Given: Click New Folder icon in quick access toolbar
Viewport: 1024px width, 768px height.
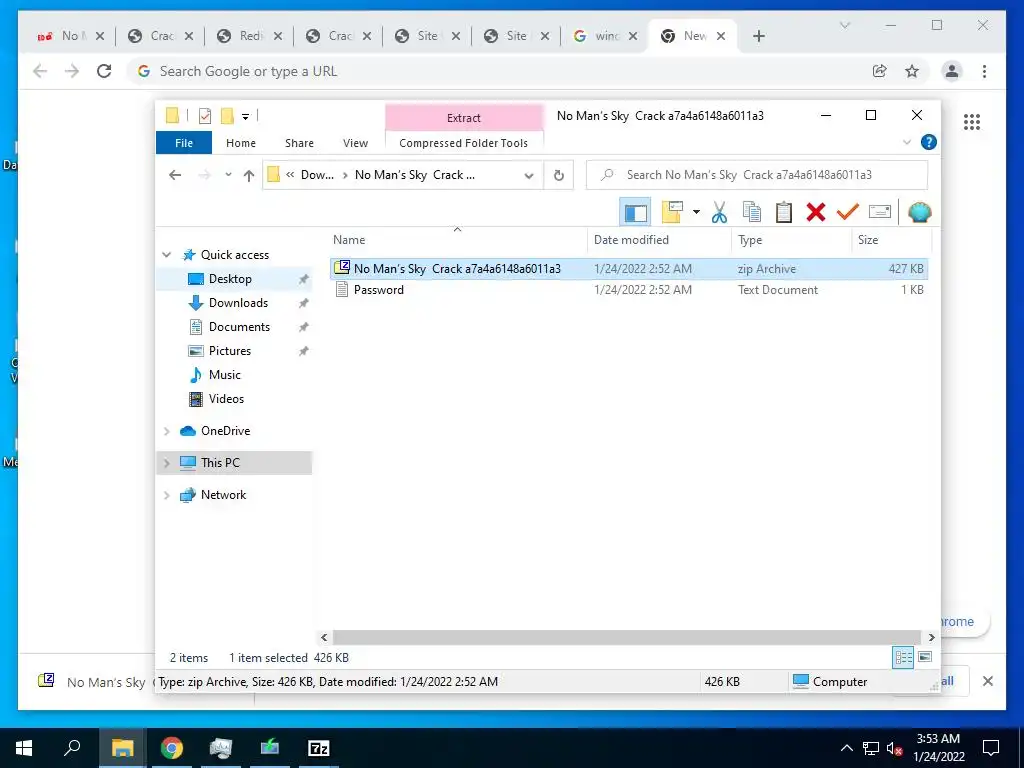Looking at the screenshot, I should pyautogui.click(x=227, y=116).
